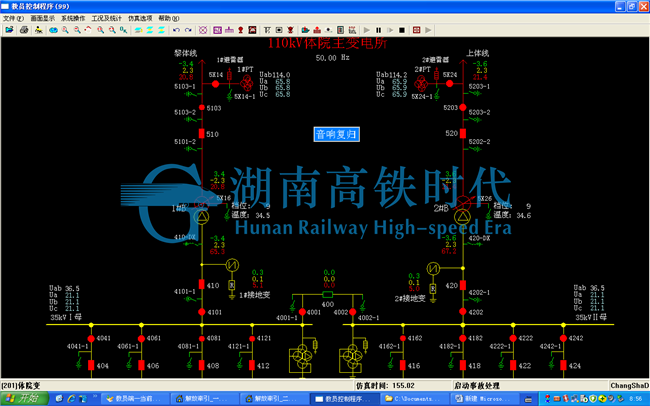Viewport: 650px width, 406px height.
Task: Toggle circuit breaker 510
Action: click(x=201, y=134)
